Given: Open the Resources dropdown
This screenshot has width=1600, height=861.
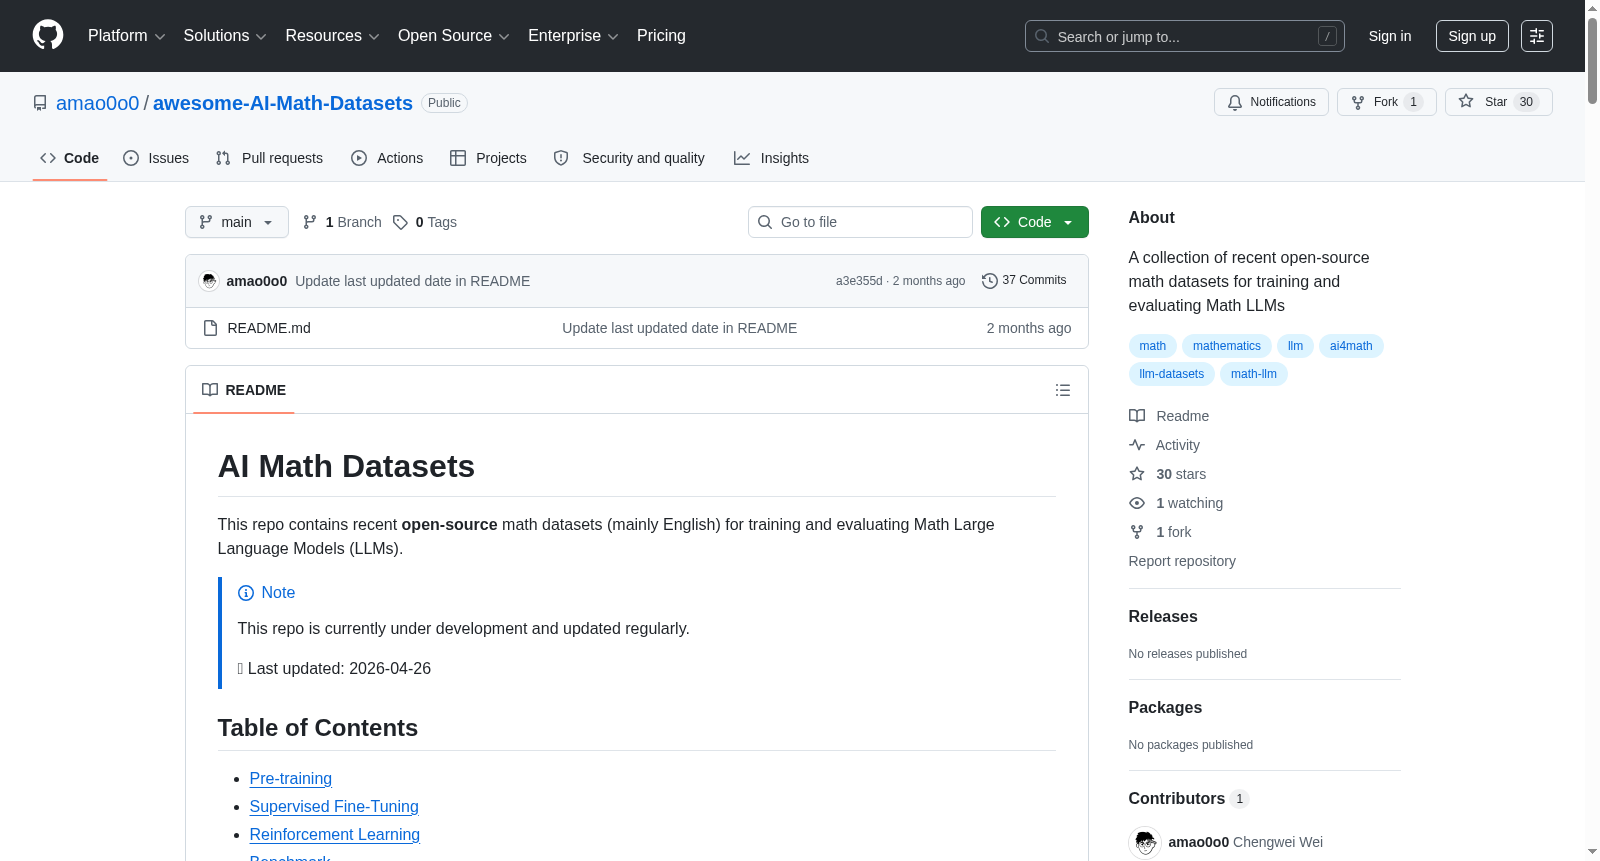Looking at the screenshot, I should tap(332, 36).
